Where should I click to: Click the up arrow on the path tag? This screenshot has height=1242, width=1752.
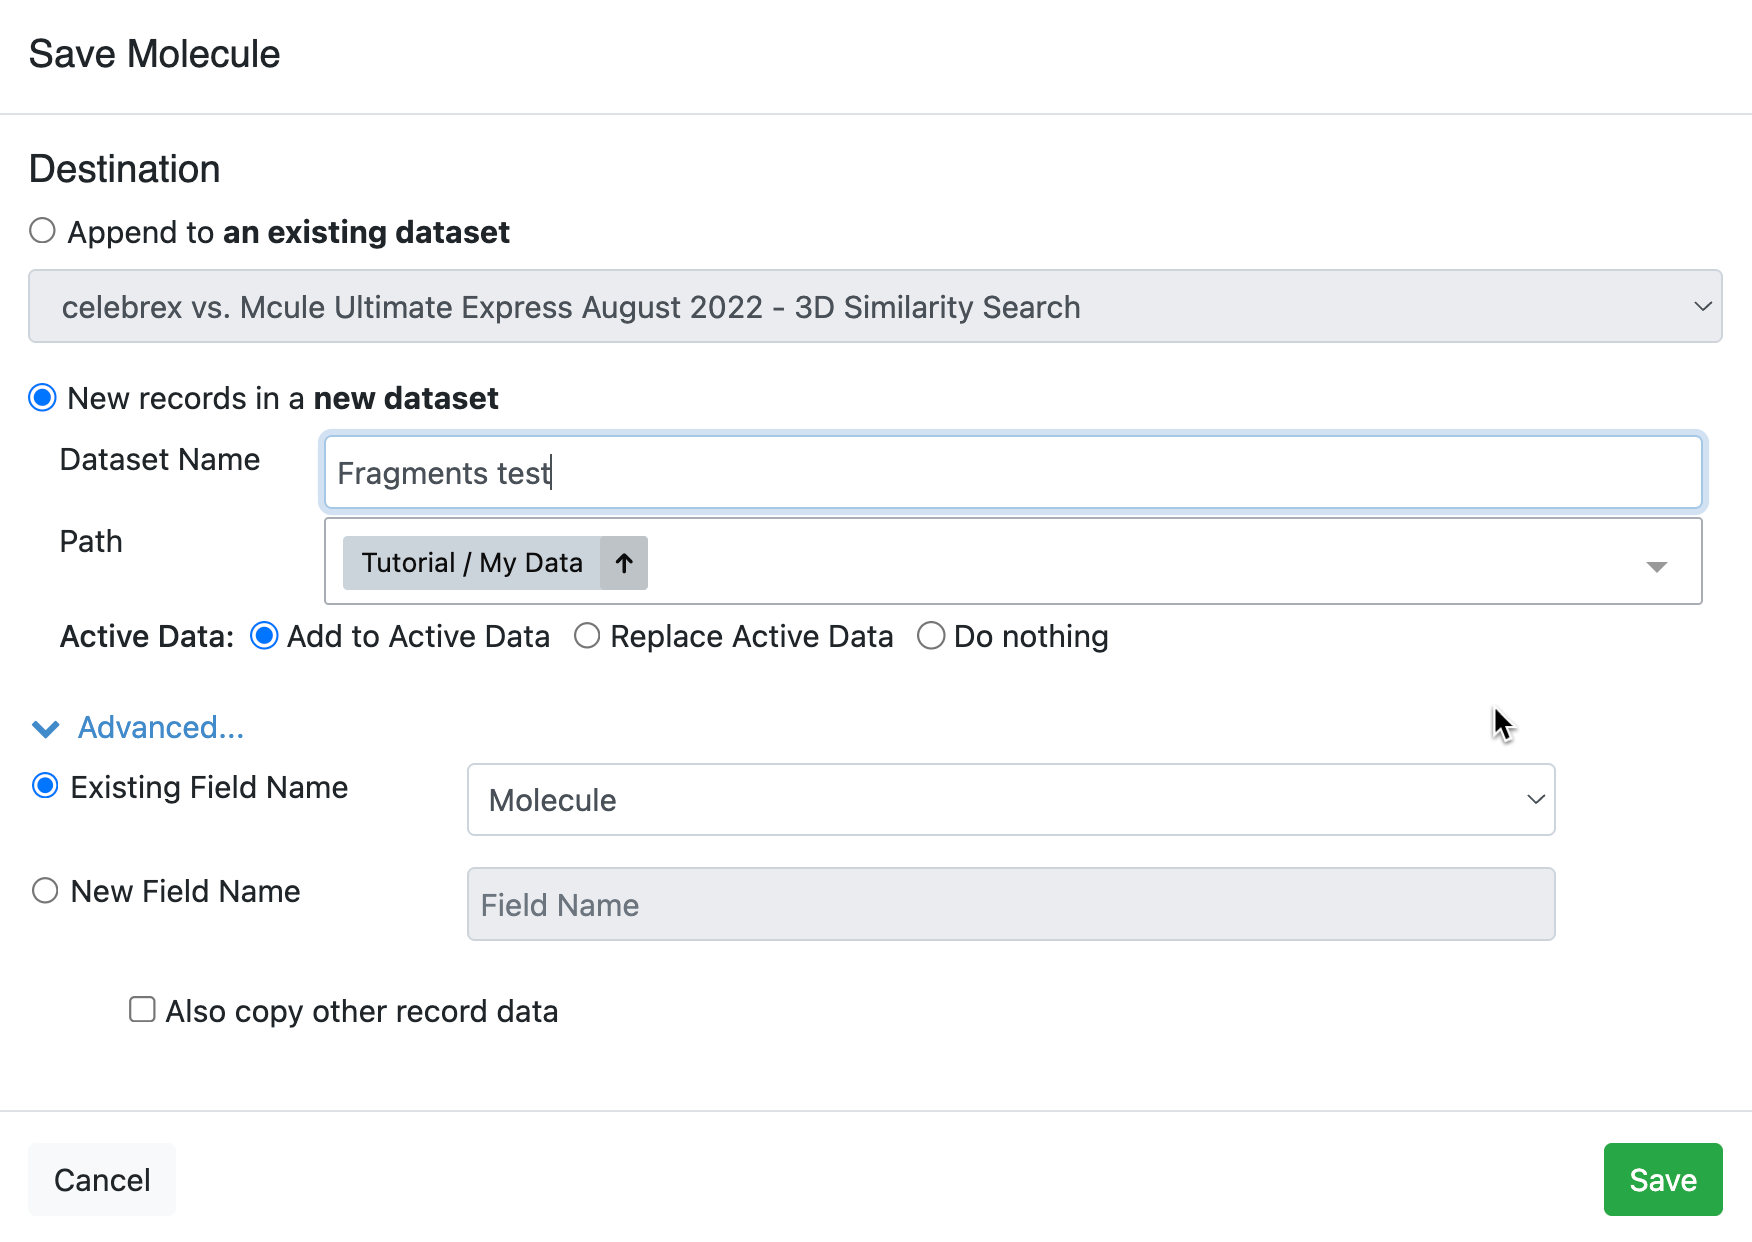pos(624,563)
